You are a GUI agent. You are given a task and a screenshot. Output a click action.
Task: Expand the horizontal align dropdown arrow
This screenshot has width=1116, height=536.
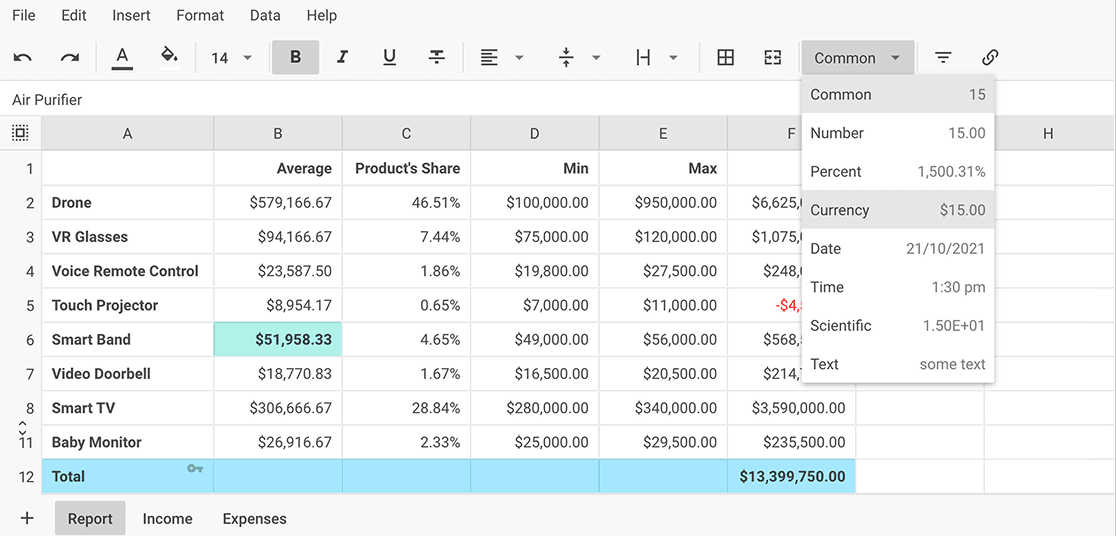point(520,58)
